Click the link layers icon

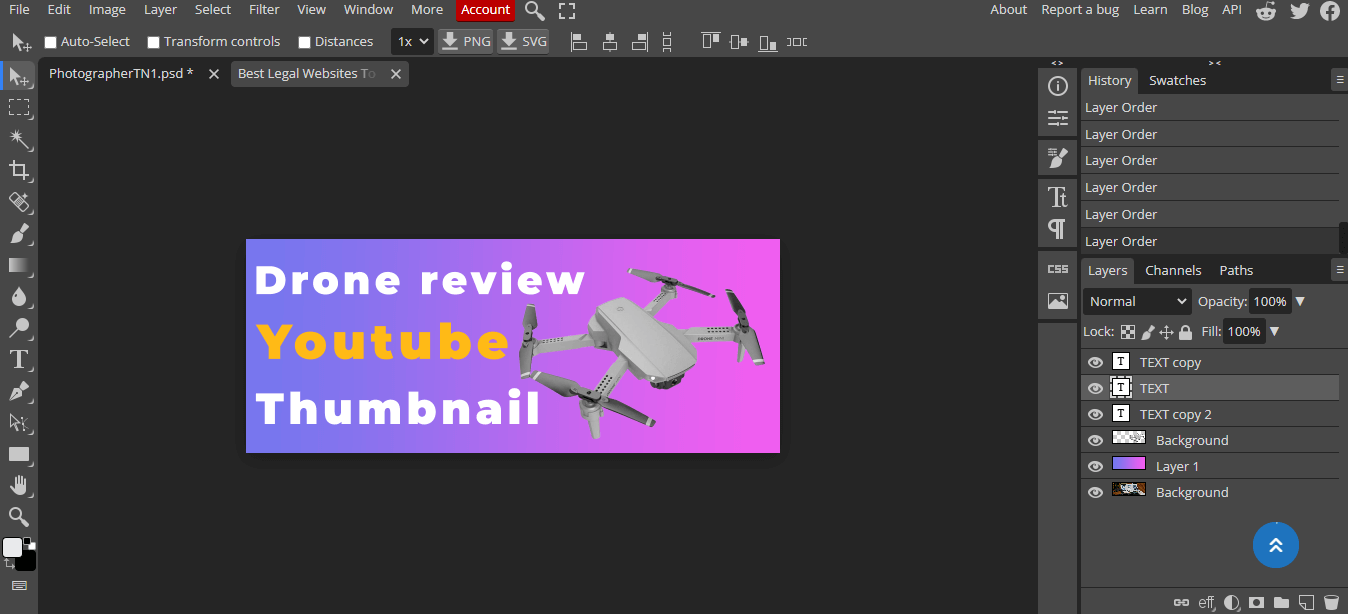tap(1181, 603)
